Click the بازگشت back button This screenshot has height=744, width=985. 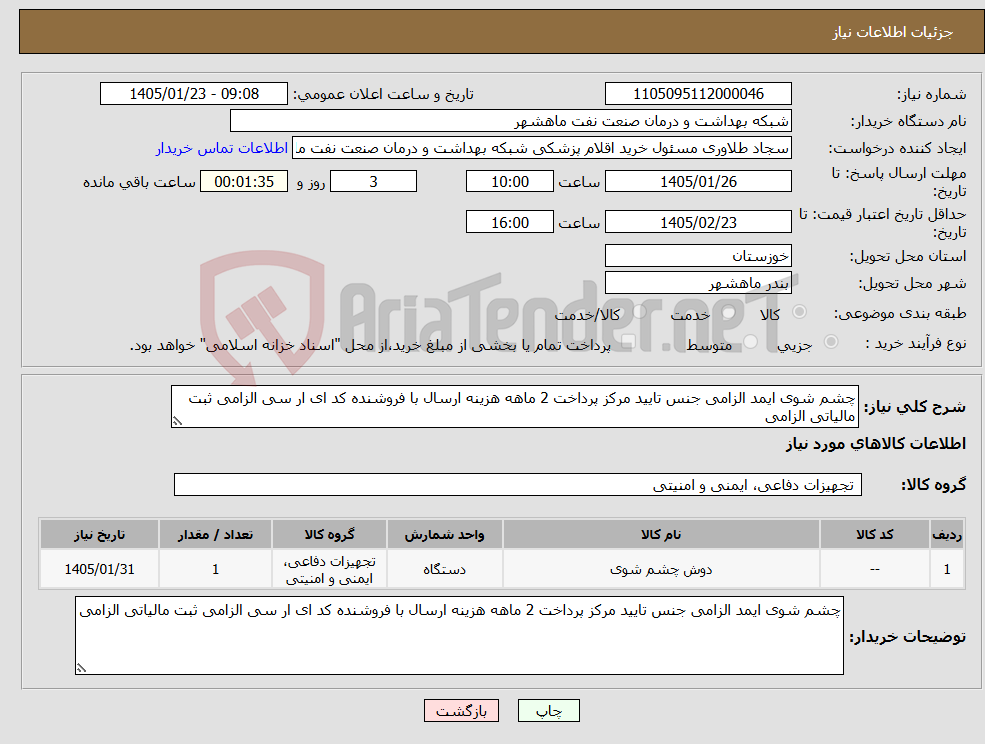tap(461, 711)
